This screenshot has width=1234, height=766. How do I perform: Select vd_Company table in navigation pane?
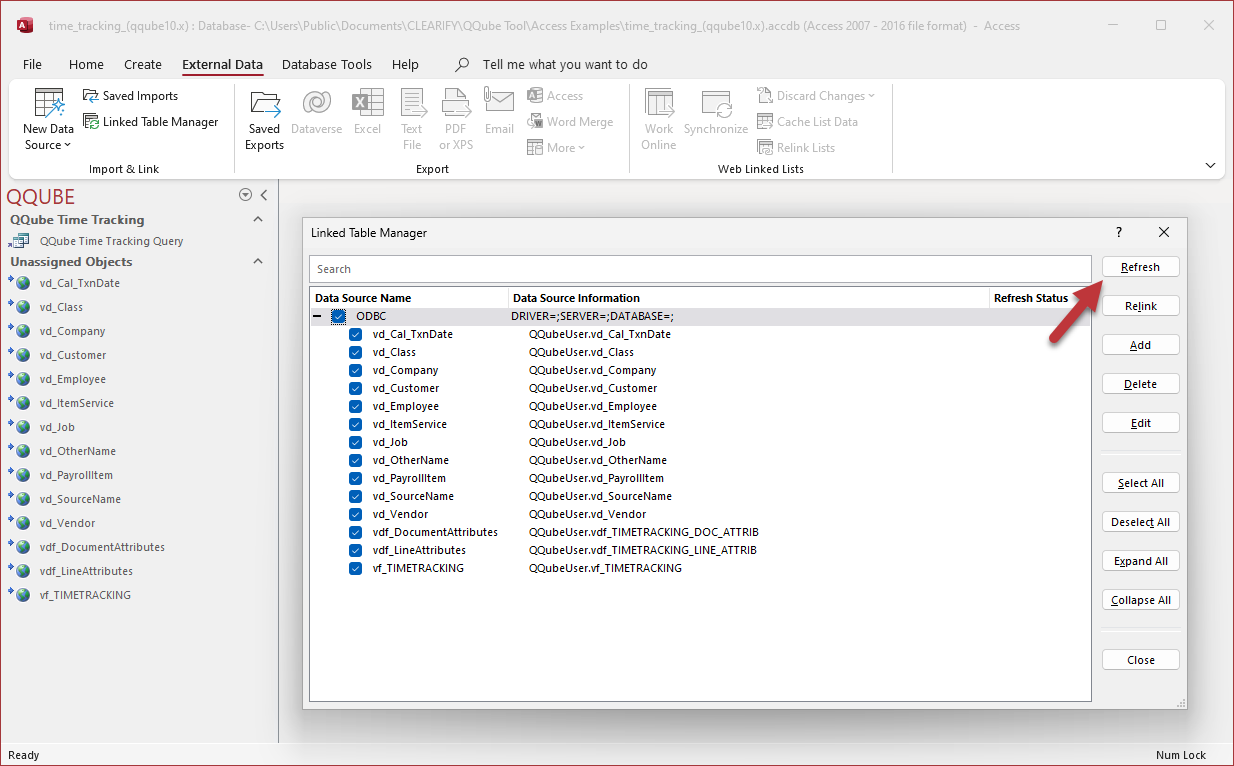pyautogui.click(x=72, y=331)
